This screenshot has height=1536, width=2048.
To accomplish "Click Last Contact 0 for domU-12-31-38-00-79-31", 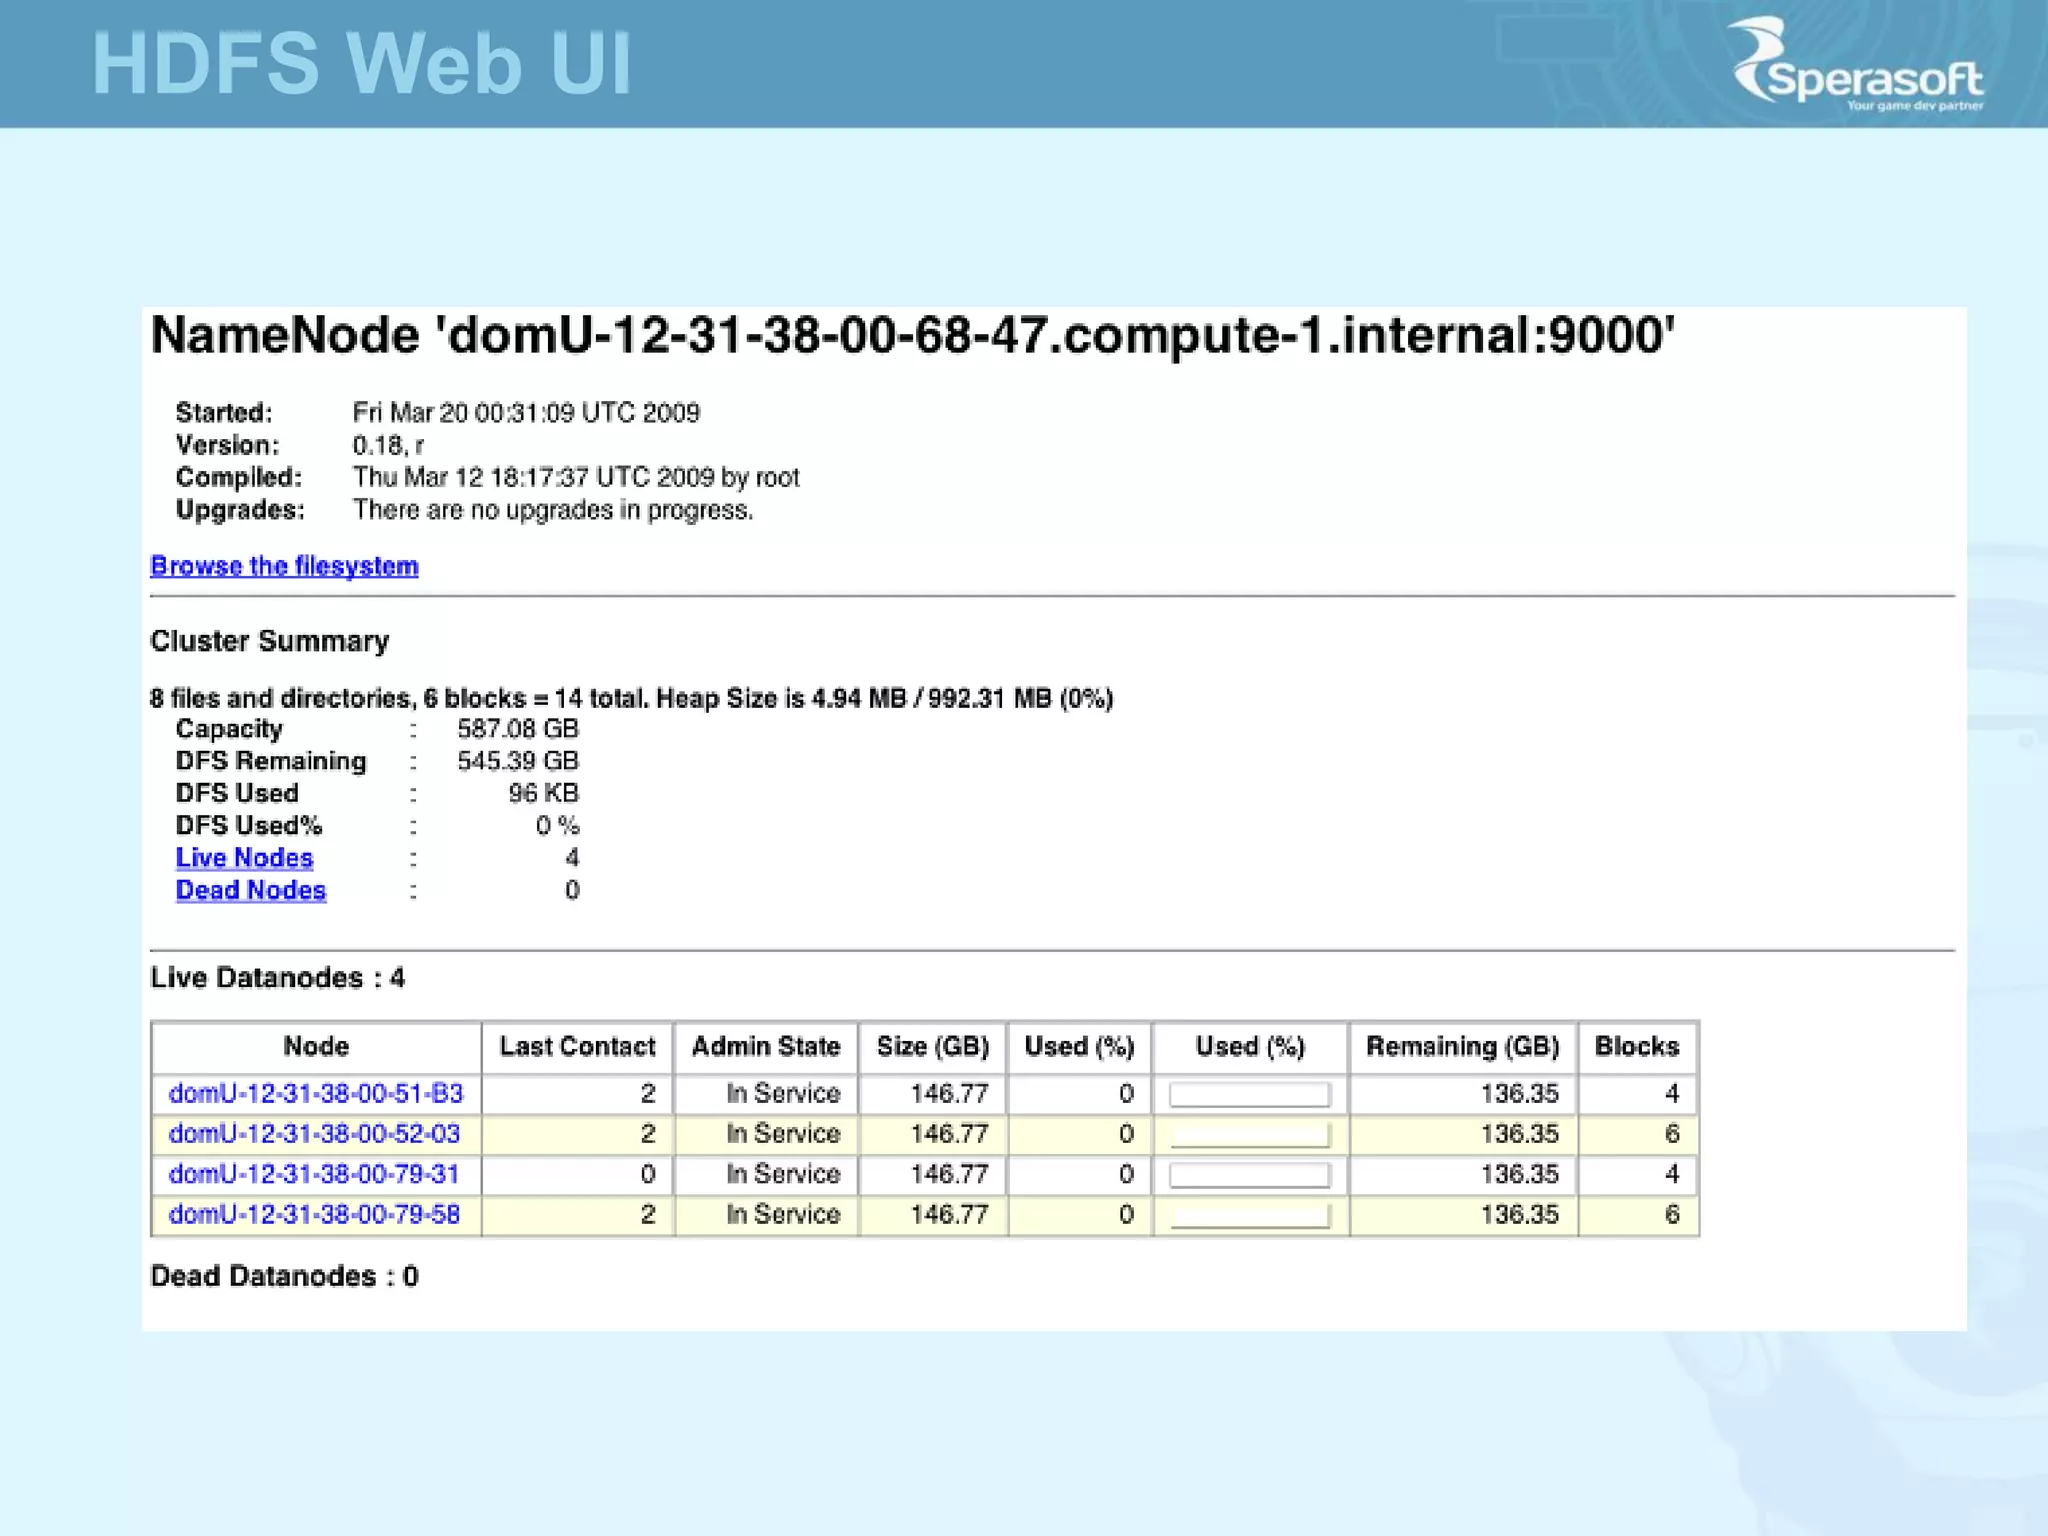I will (x=648, y=1174).
